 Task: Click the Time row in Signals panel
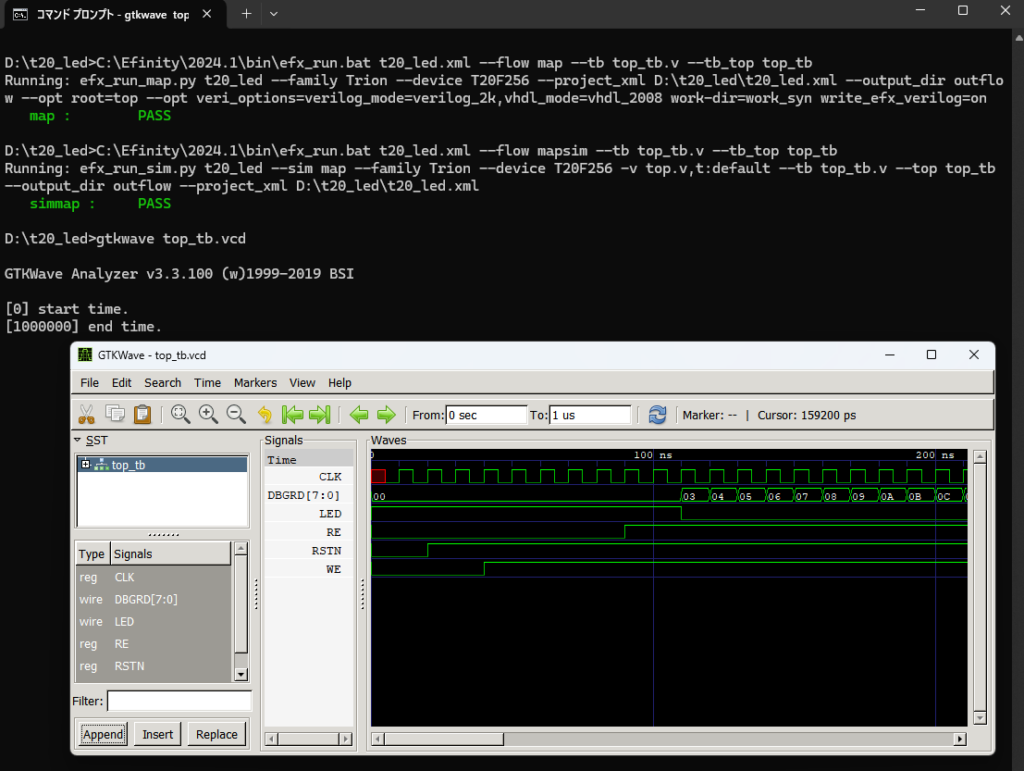pyautogui.click(x=309, y=460)
